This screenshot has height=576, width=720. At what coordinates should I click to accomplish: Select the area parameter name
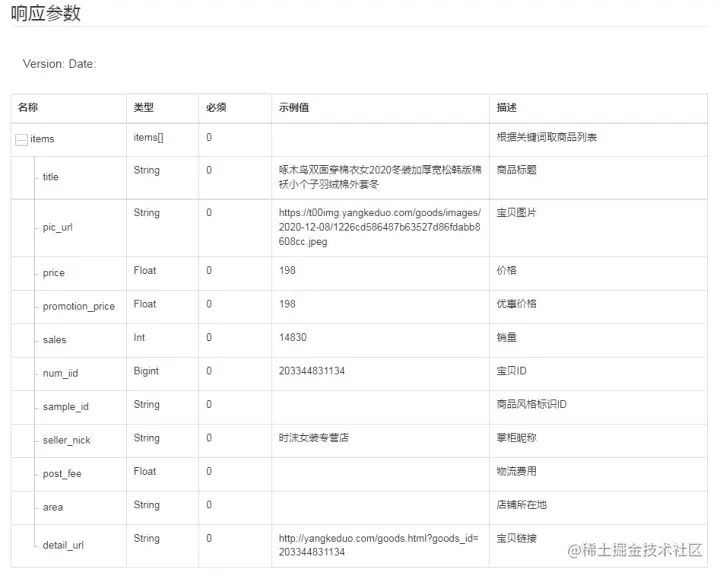(53, 508)
